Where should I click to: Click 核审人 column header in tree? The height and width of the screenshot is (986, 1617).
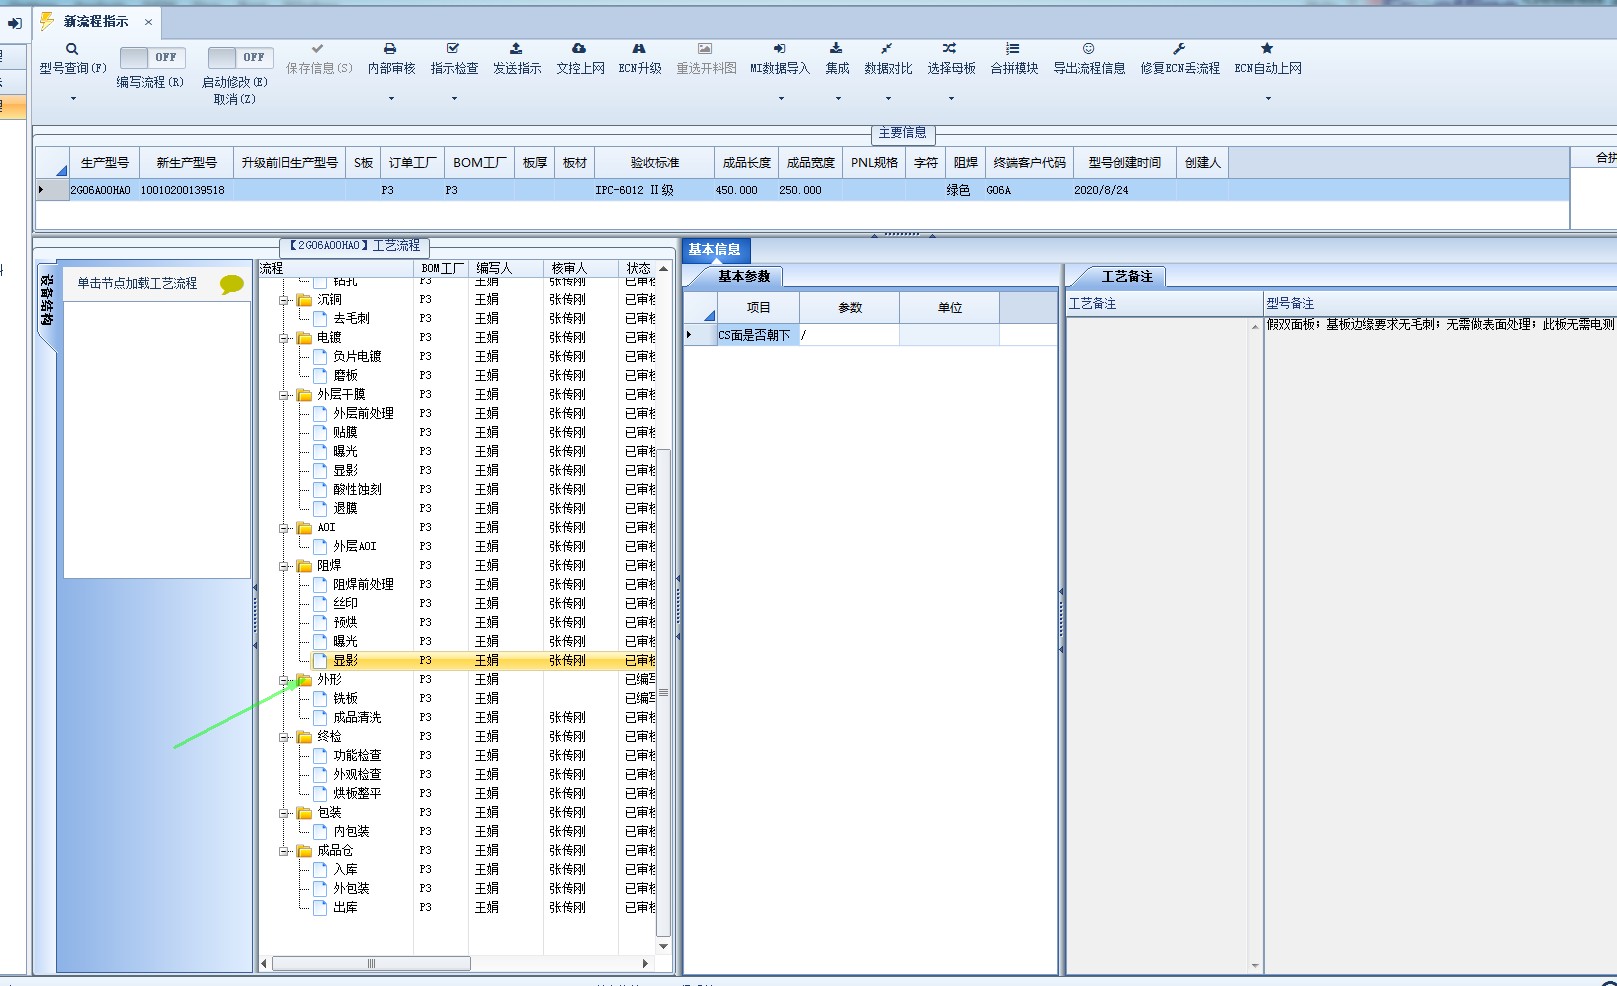(581, 268)
